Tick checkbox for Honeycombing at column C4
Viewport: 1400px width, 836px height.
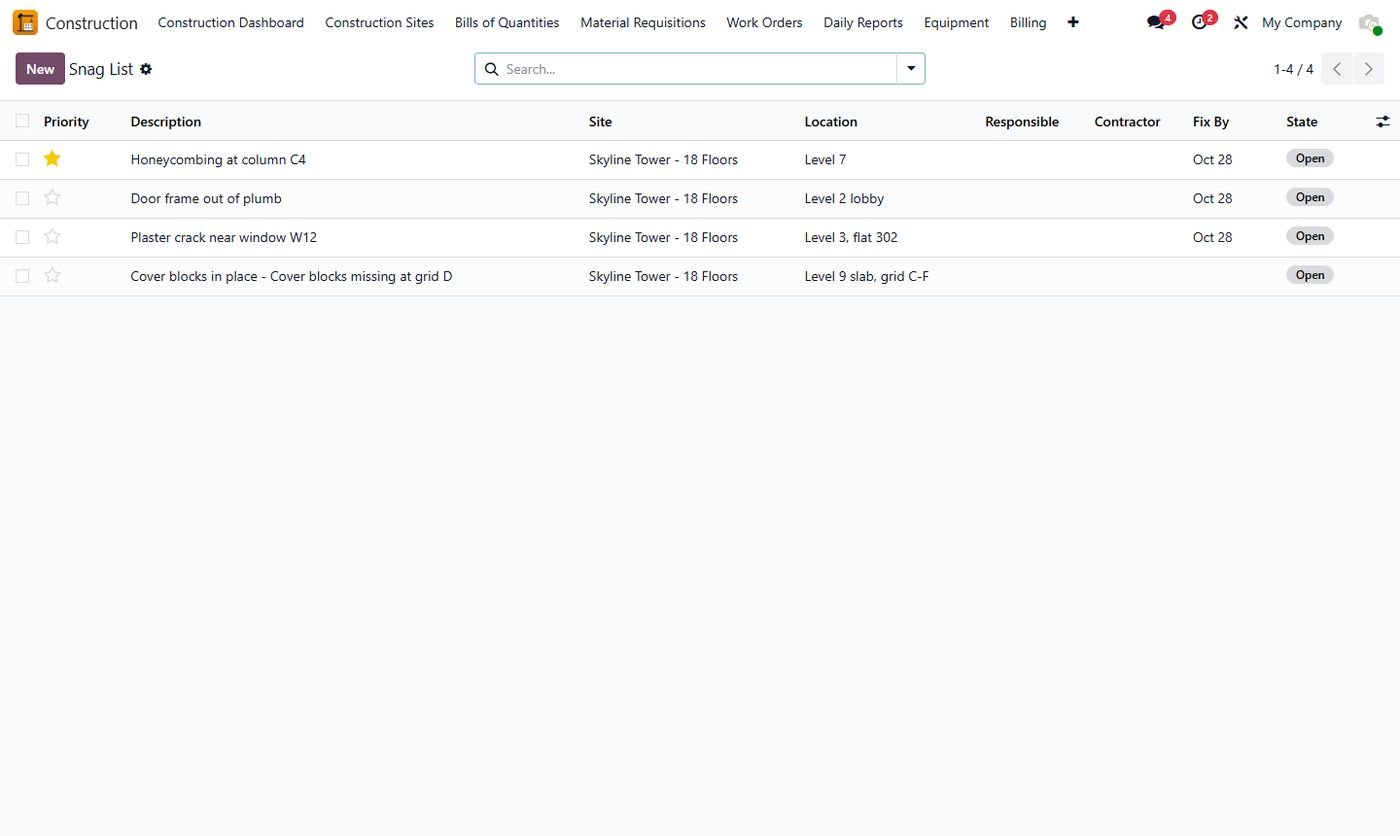point(22,159)
